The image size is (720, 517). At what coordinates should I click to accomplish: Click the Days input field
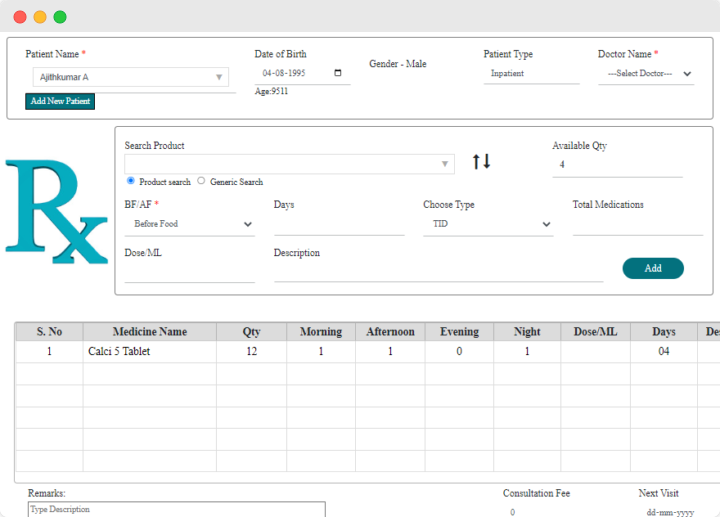click(339, 225)
